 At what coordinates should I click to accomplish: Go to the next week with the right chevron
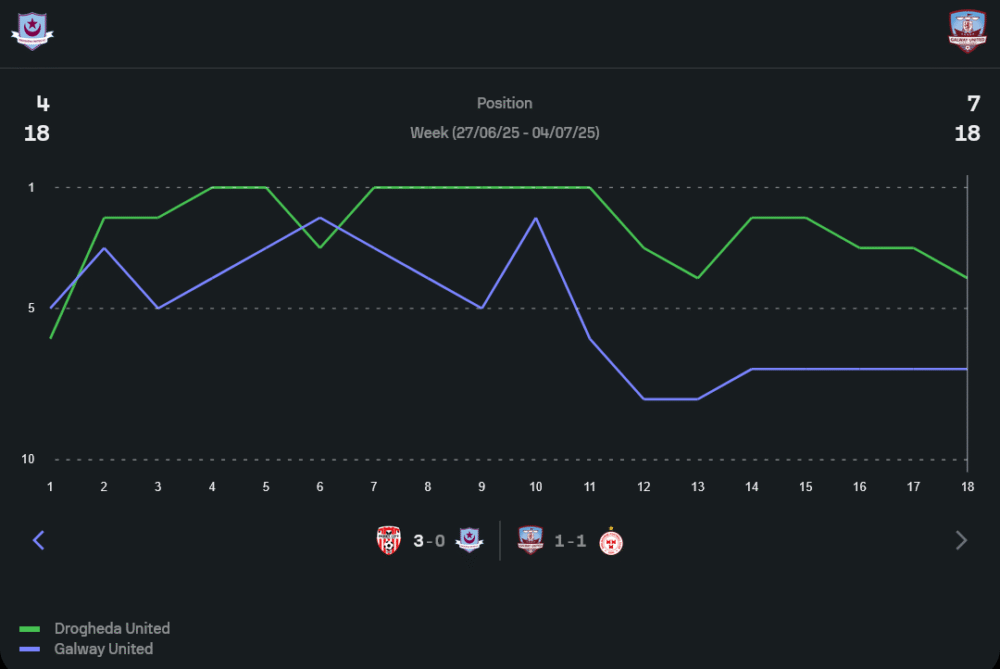click(961, 541)
